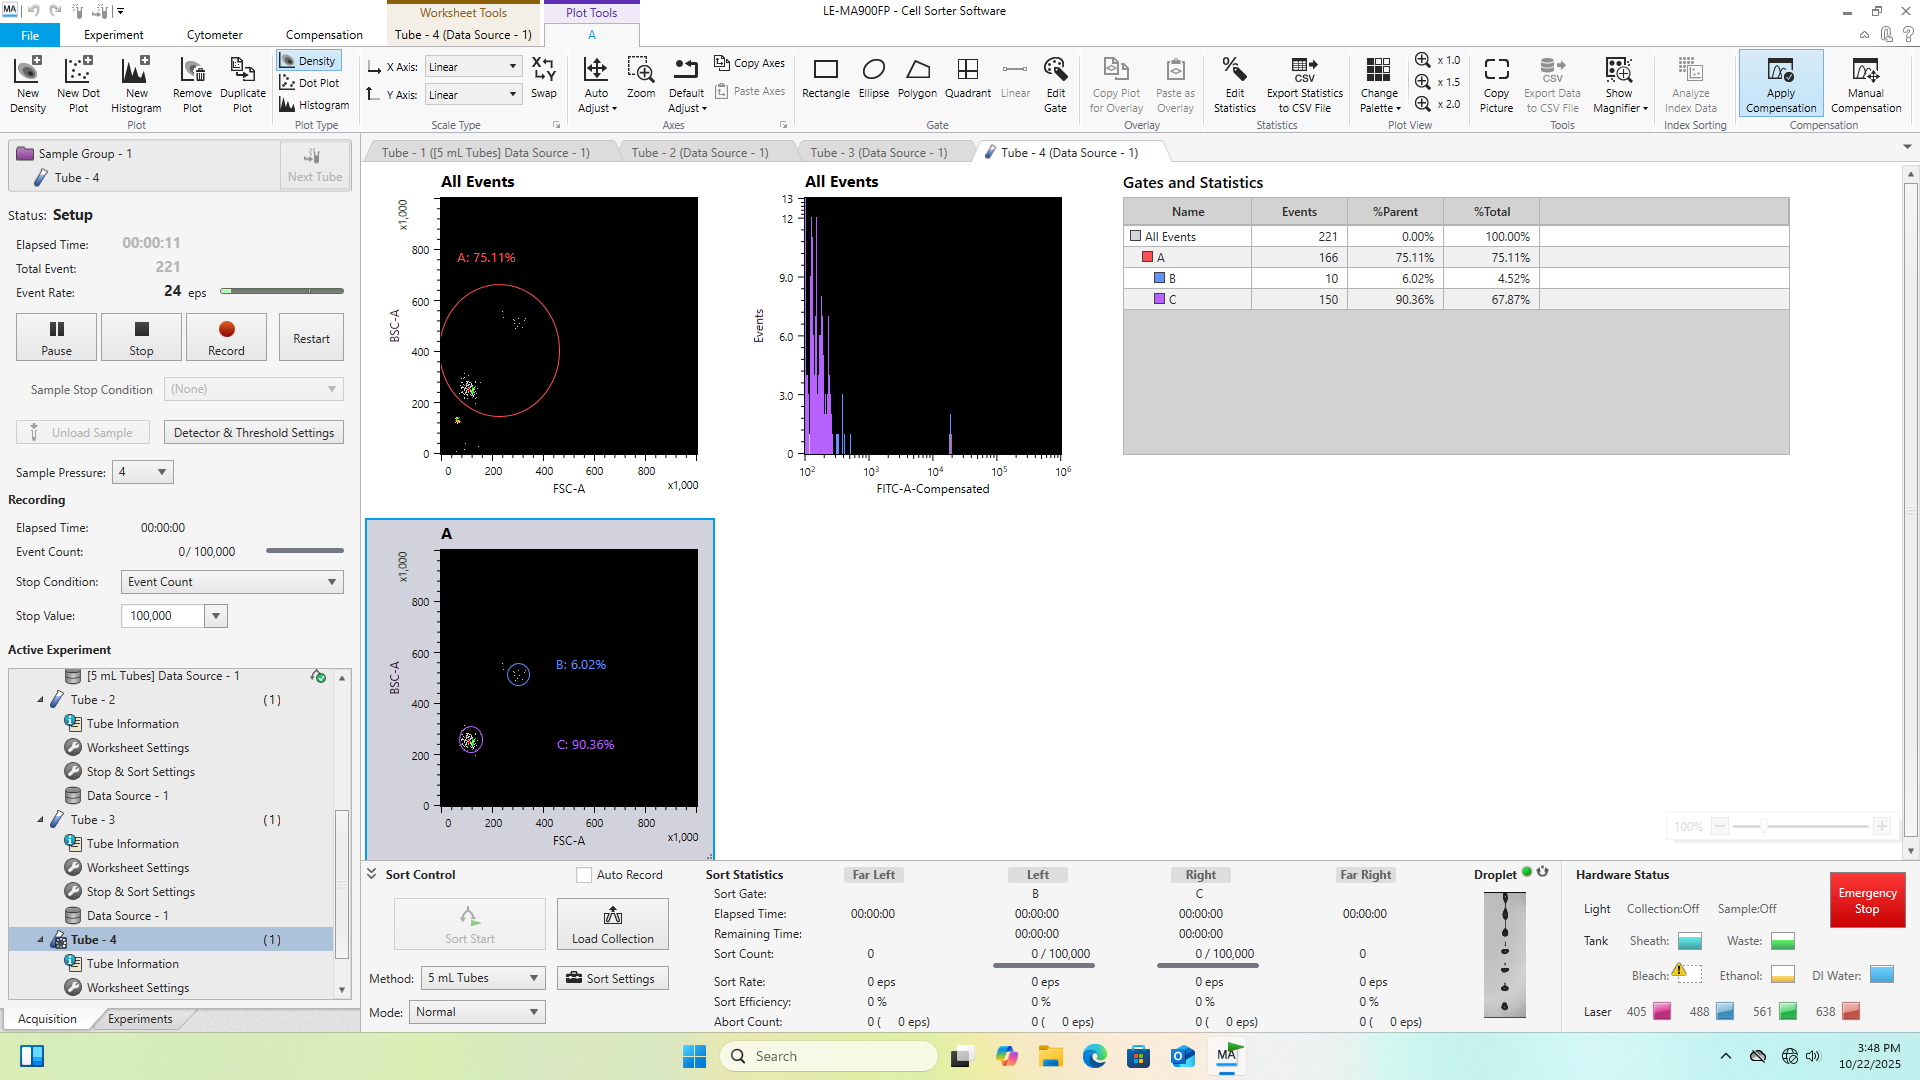Click the worksheet zoom slider
The width and height of the screenshot is (1920, 1080).
(1764, 827)
